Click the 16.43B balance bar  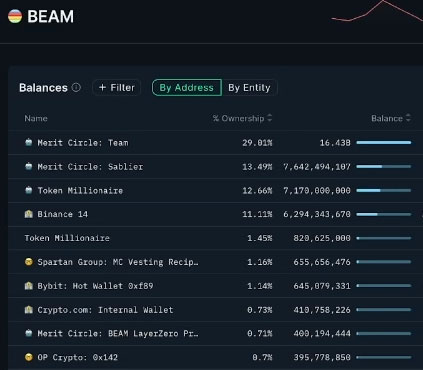(384, 143)
